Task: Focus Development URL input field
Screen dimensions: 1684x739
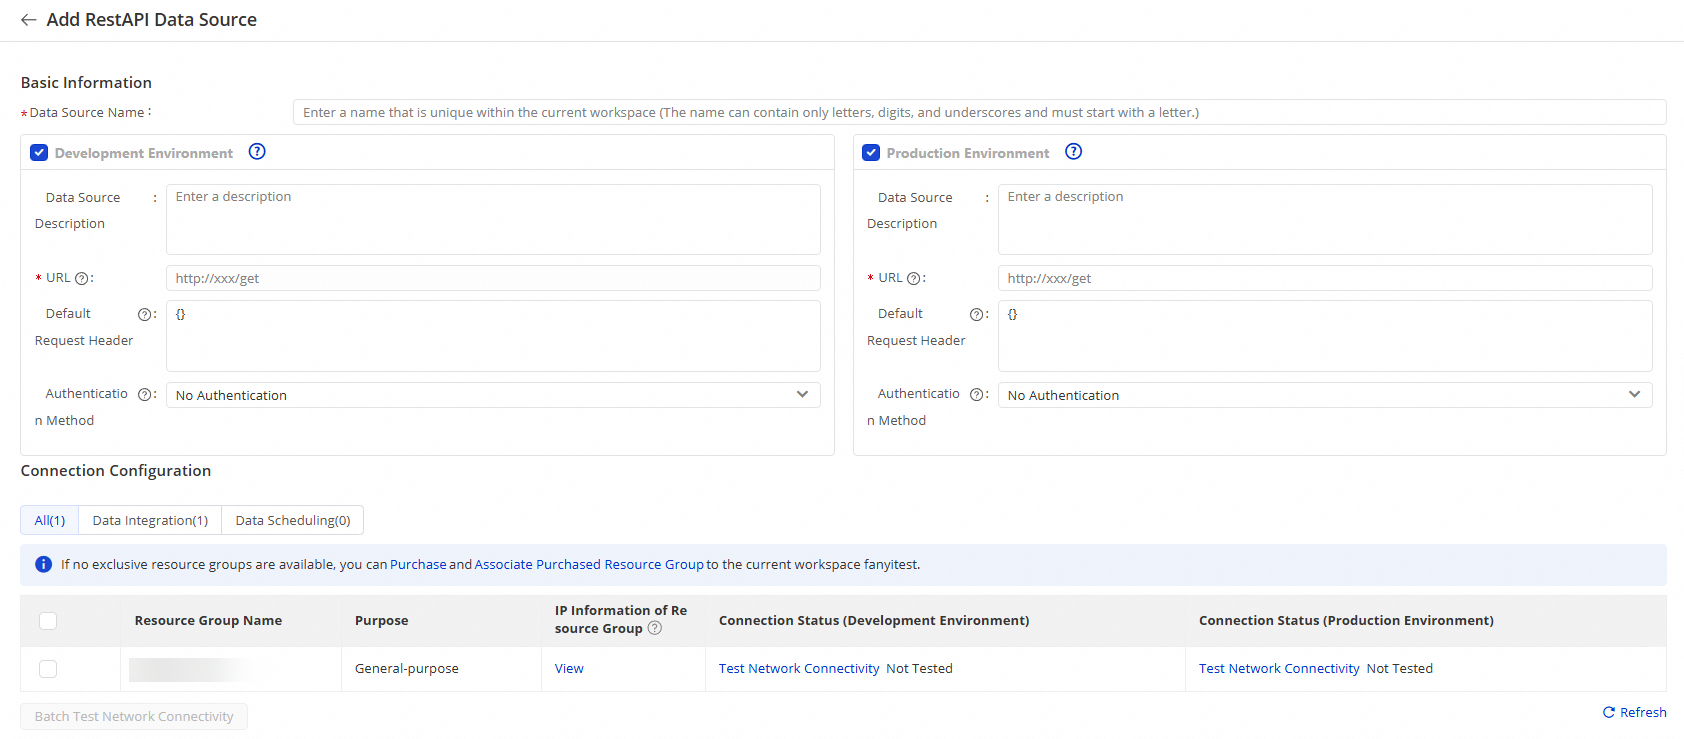Action: coord(493,278)
